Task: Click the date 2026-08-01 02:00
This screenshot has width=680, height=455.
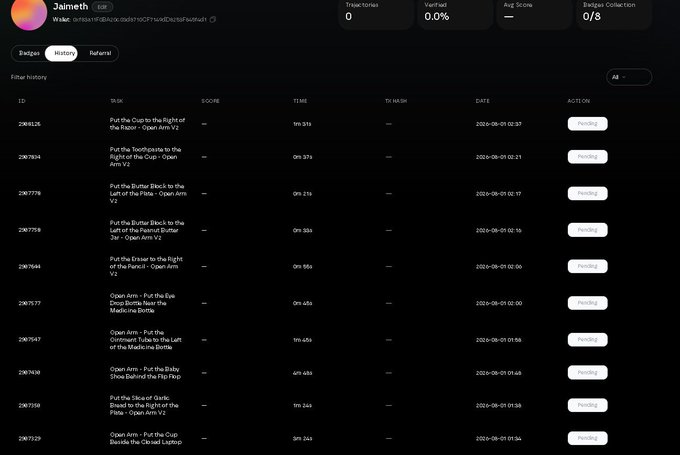Action: point(498,303)
